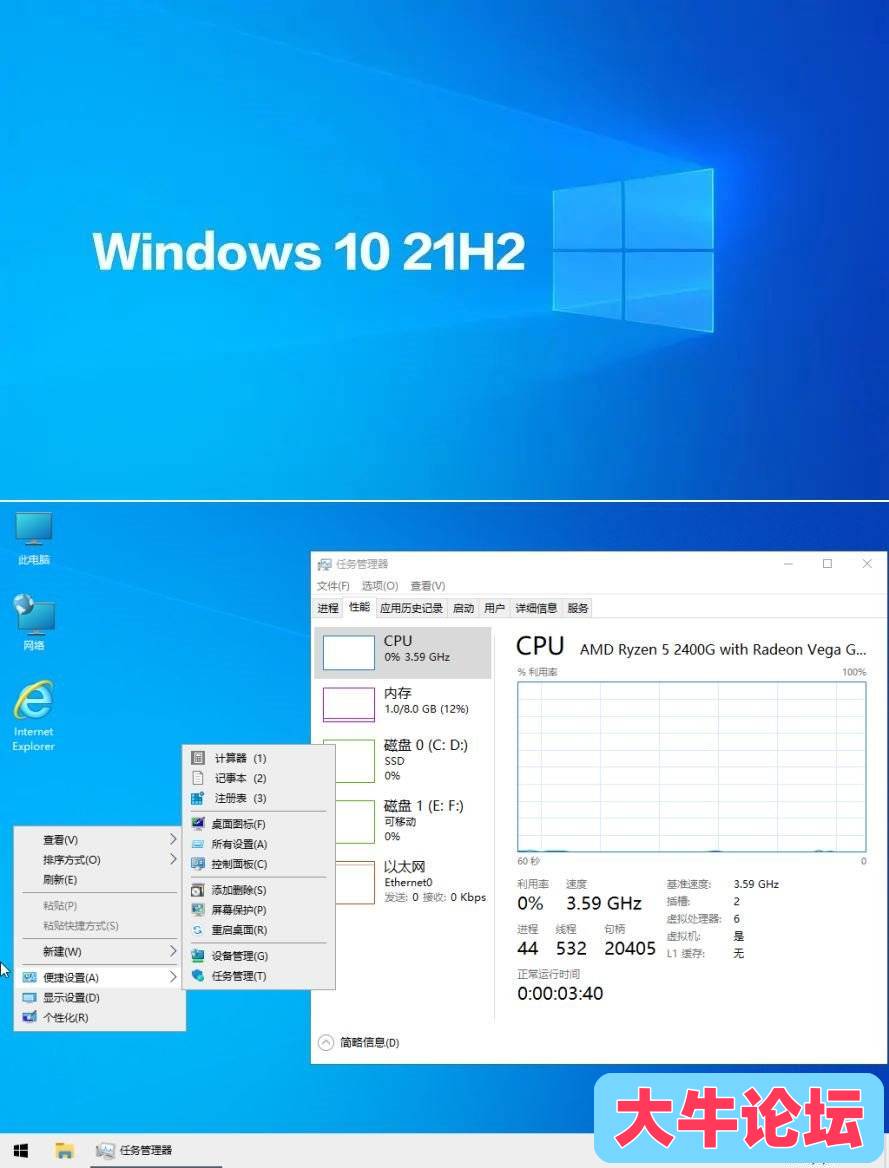Click the 3.59 GHz speed value
The image size is (889, 1168).
coord(604,904)
